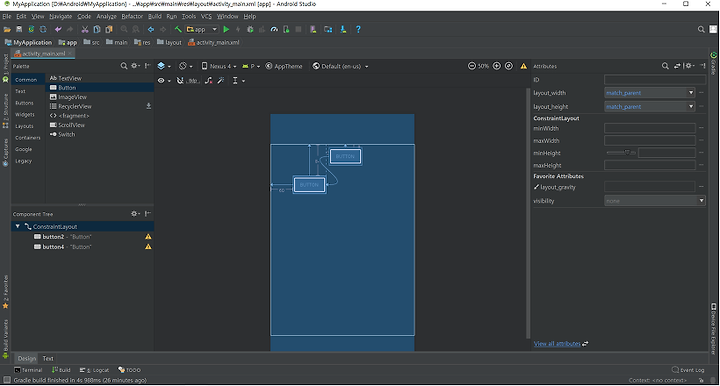This screenshot has height=386, width=720.
Task: Click the Make Project hammer icon
Action: pyautogui.click(x=178, y=29)
